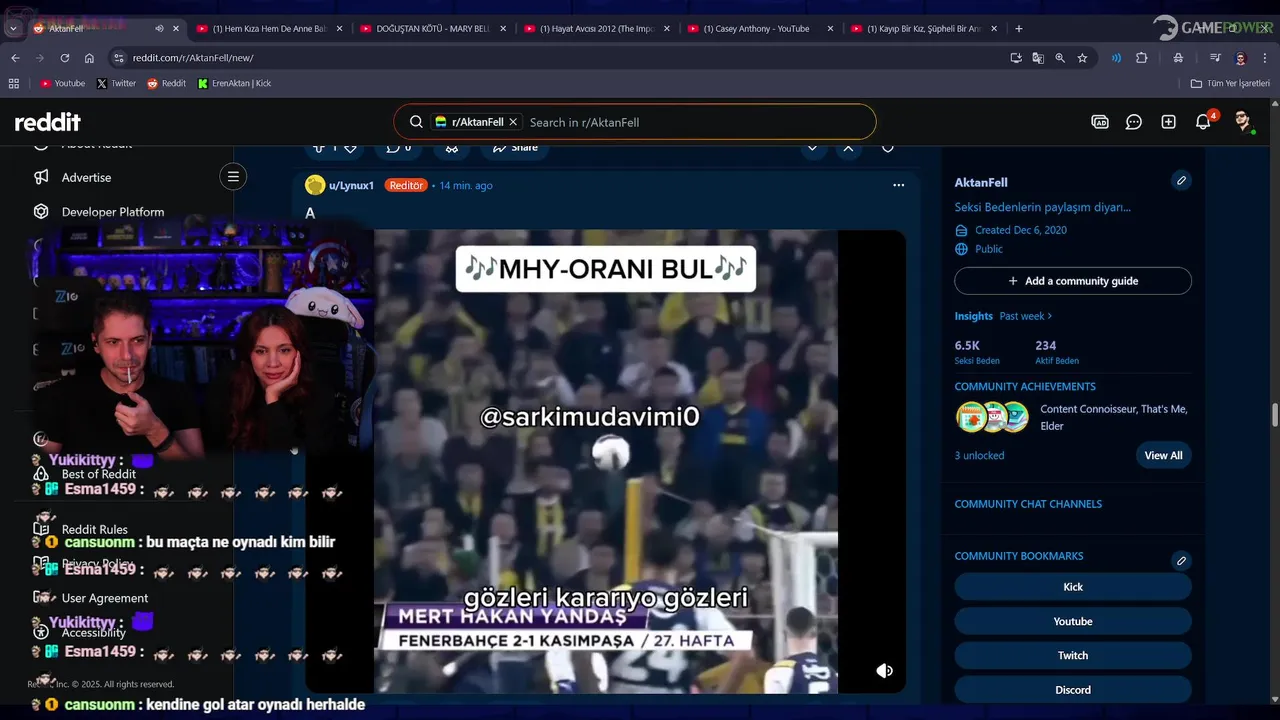Open the three-dot menu on Lynux1's post
This screenshot has width=1280, height=720.
898,185
